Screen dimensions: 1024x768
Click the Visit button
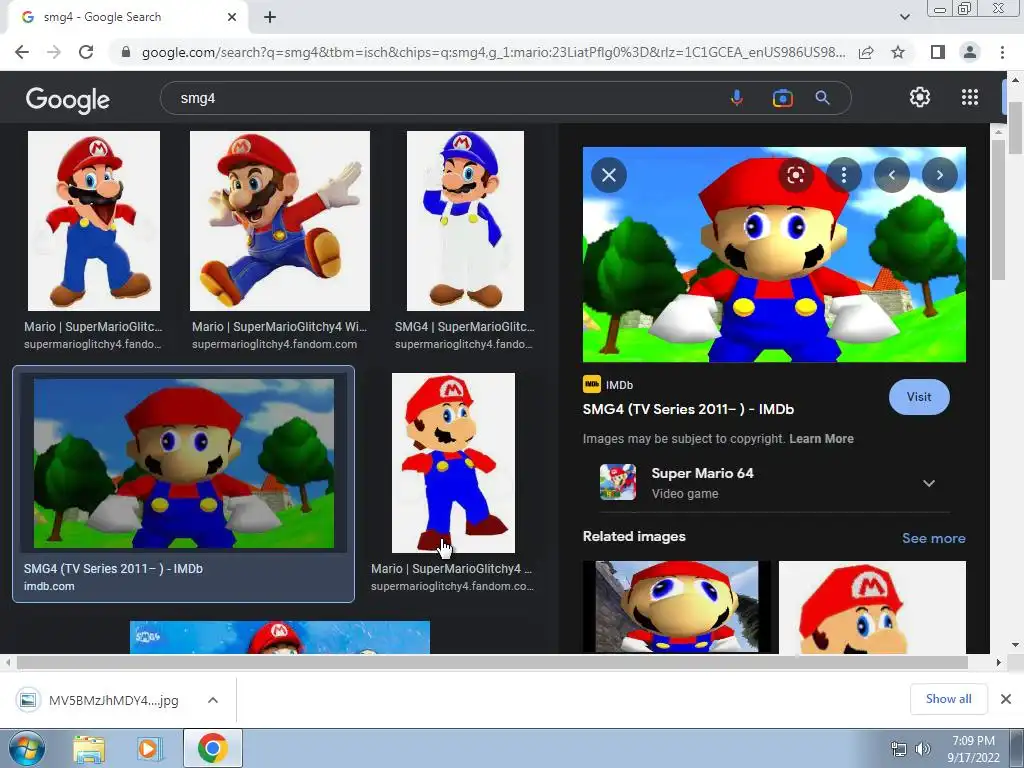tap(919, 396)
